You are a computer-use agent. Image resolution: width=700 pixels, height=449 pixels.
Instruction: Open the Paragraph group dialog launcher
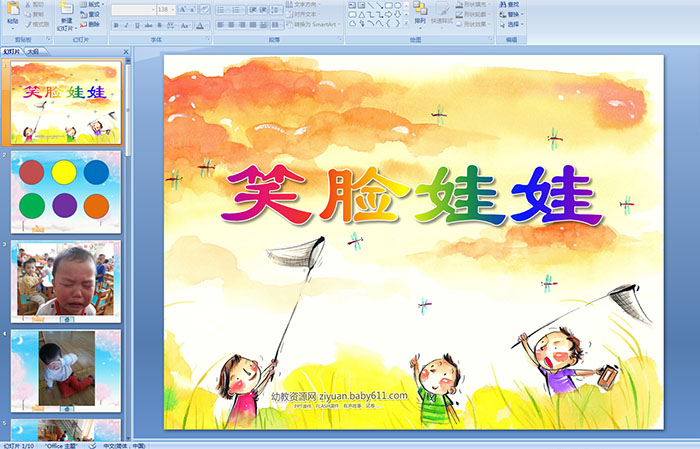(340, 39)
